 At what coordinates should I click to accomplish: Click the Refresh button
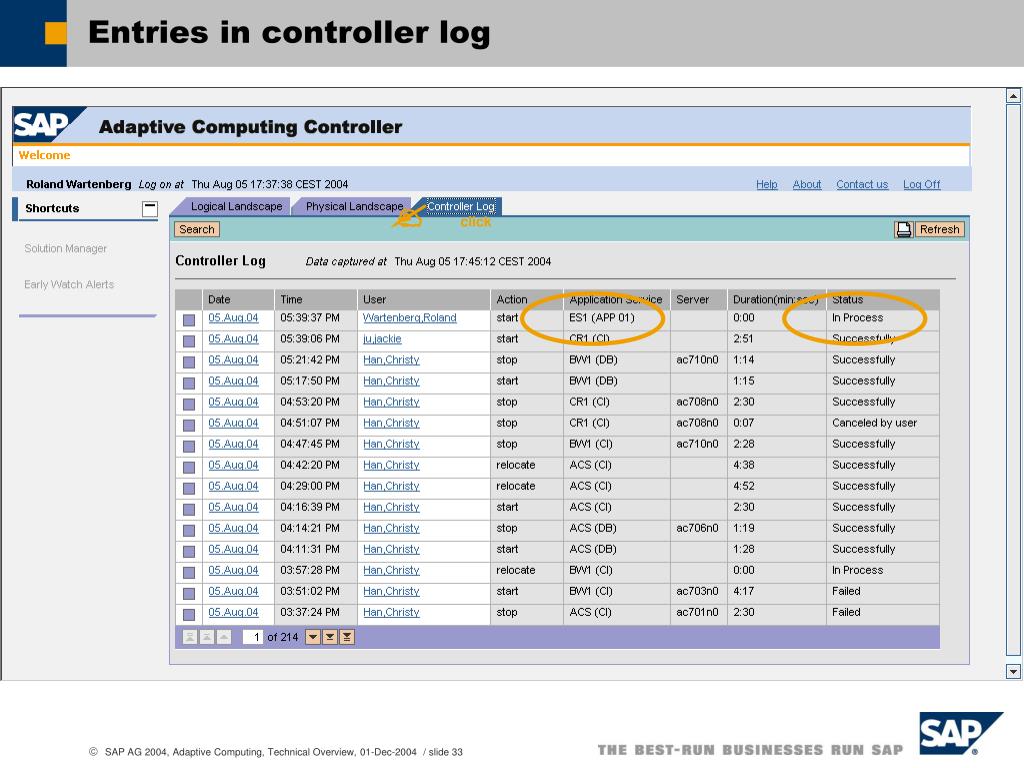tap(939, 229)
